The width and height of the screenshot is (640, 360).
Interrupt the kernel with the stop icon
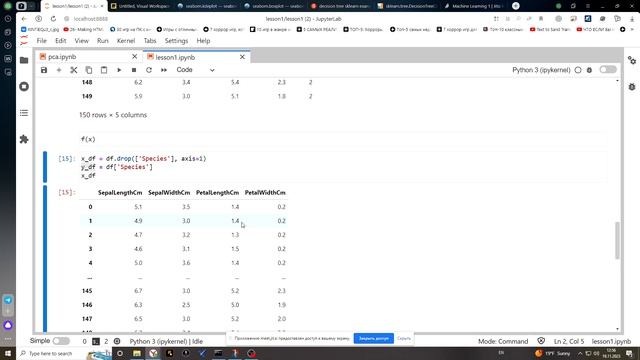[x=134, y=70]
